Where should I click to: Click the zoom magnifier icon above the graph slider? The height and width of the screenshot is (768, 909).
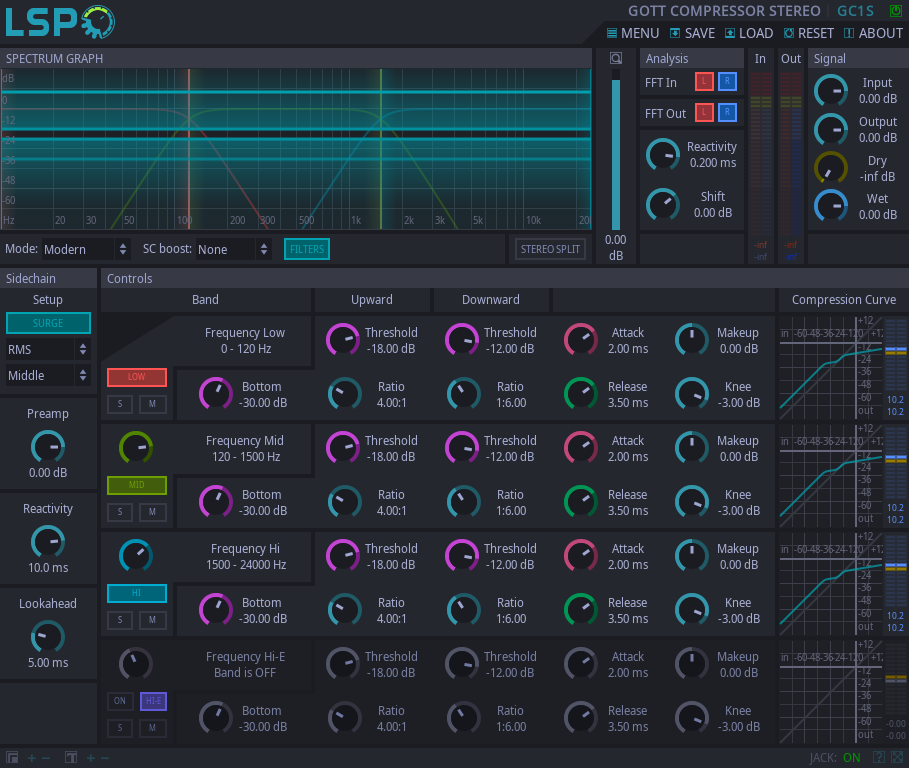point(616,59)
